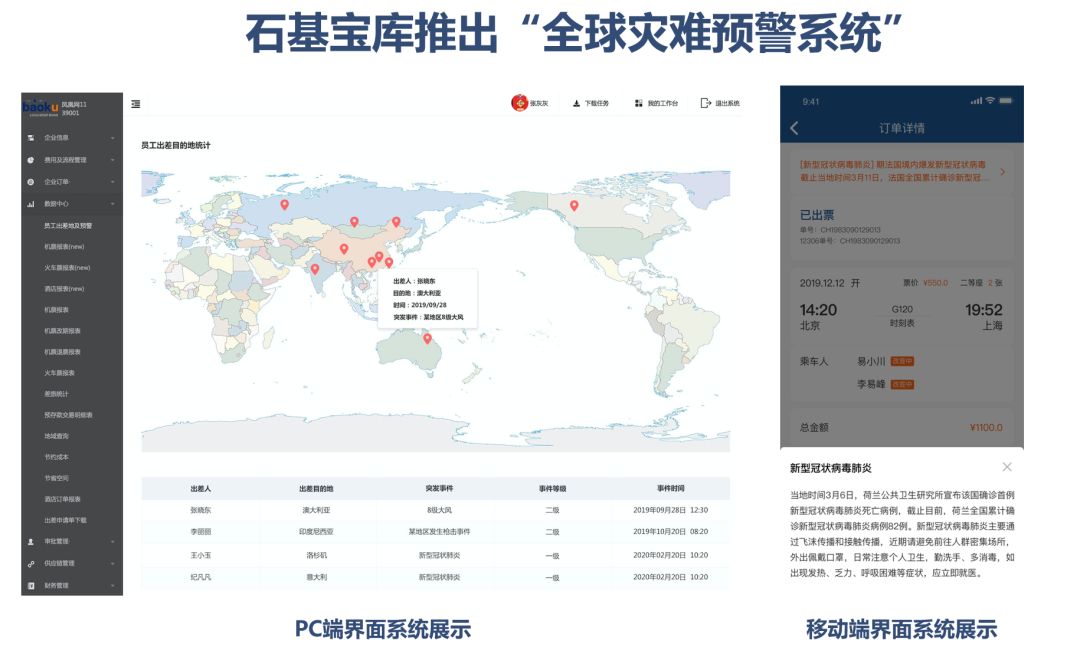Open 机票改期报表 in the sidebar
1080x667 pixels.
pyautogui.click(x=62, y=331)
